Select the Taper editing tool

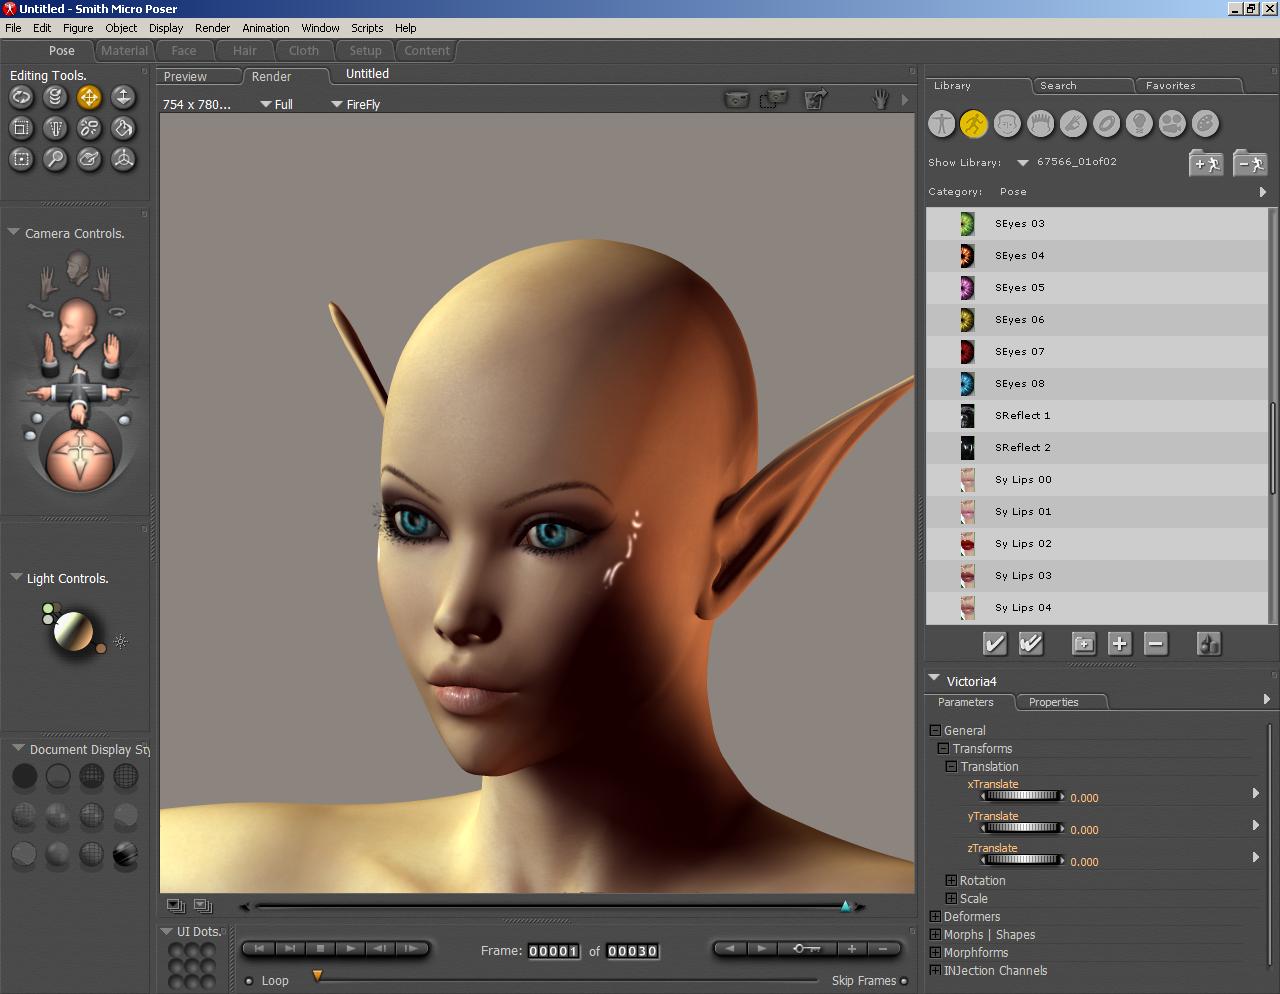(55, 128)
